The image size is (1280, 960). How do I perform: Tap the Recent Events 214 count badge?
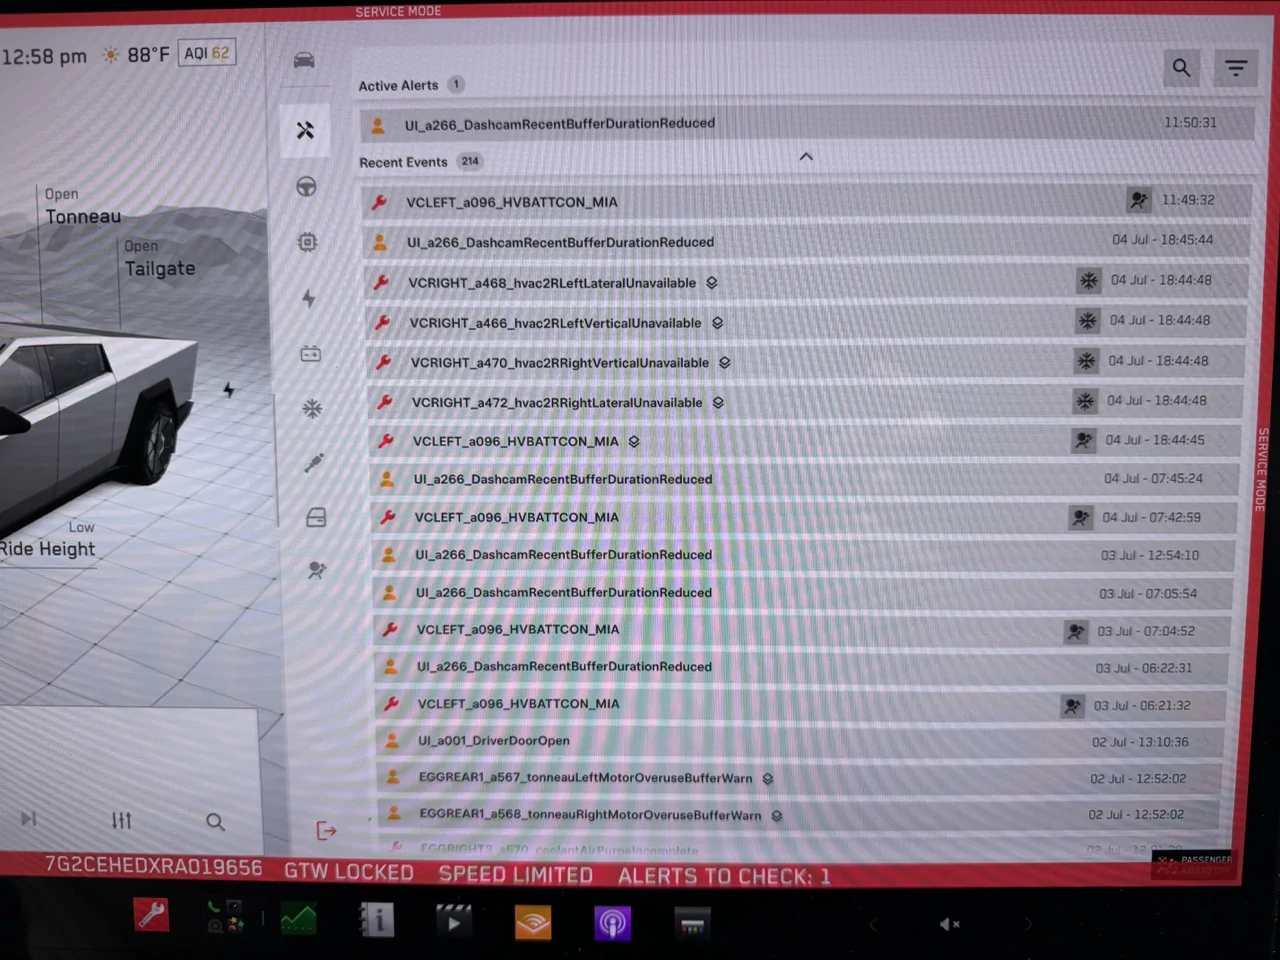tap(469, 161)
